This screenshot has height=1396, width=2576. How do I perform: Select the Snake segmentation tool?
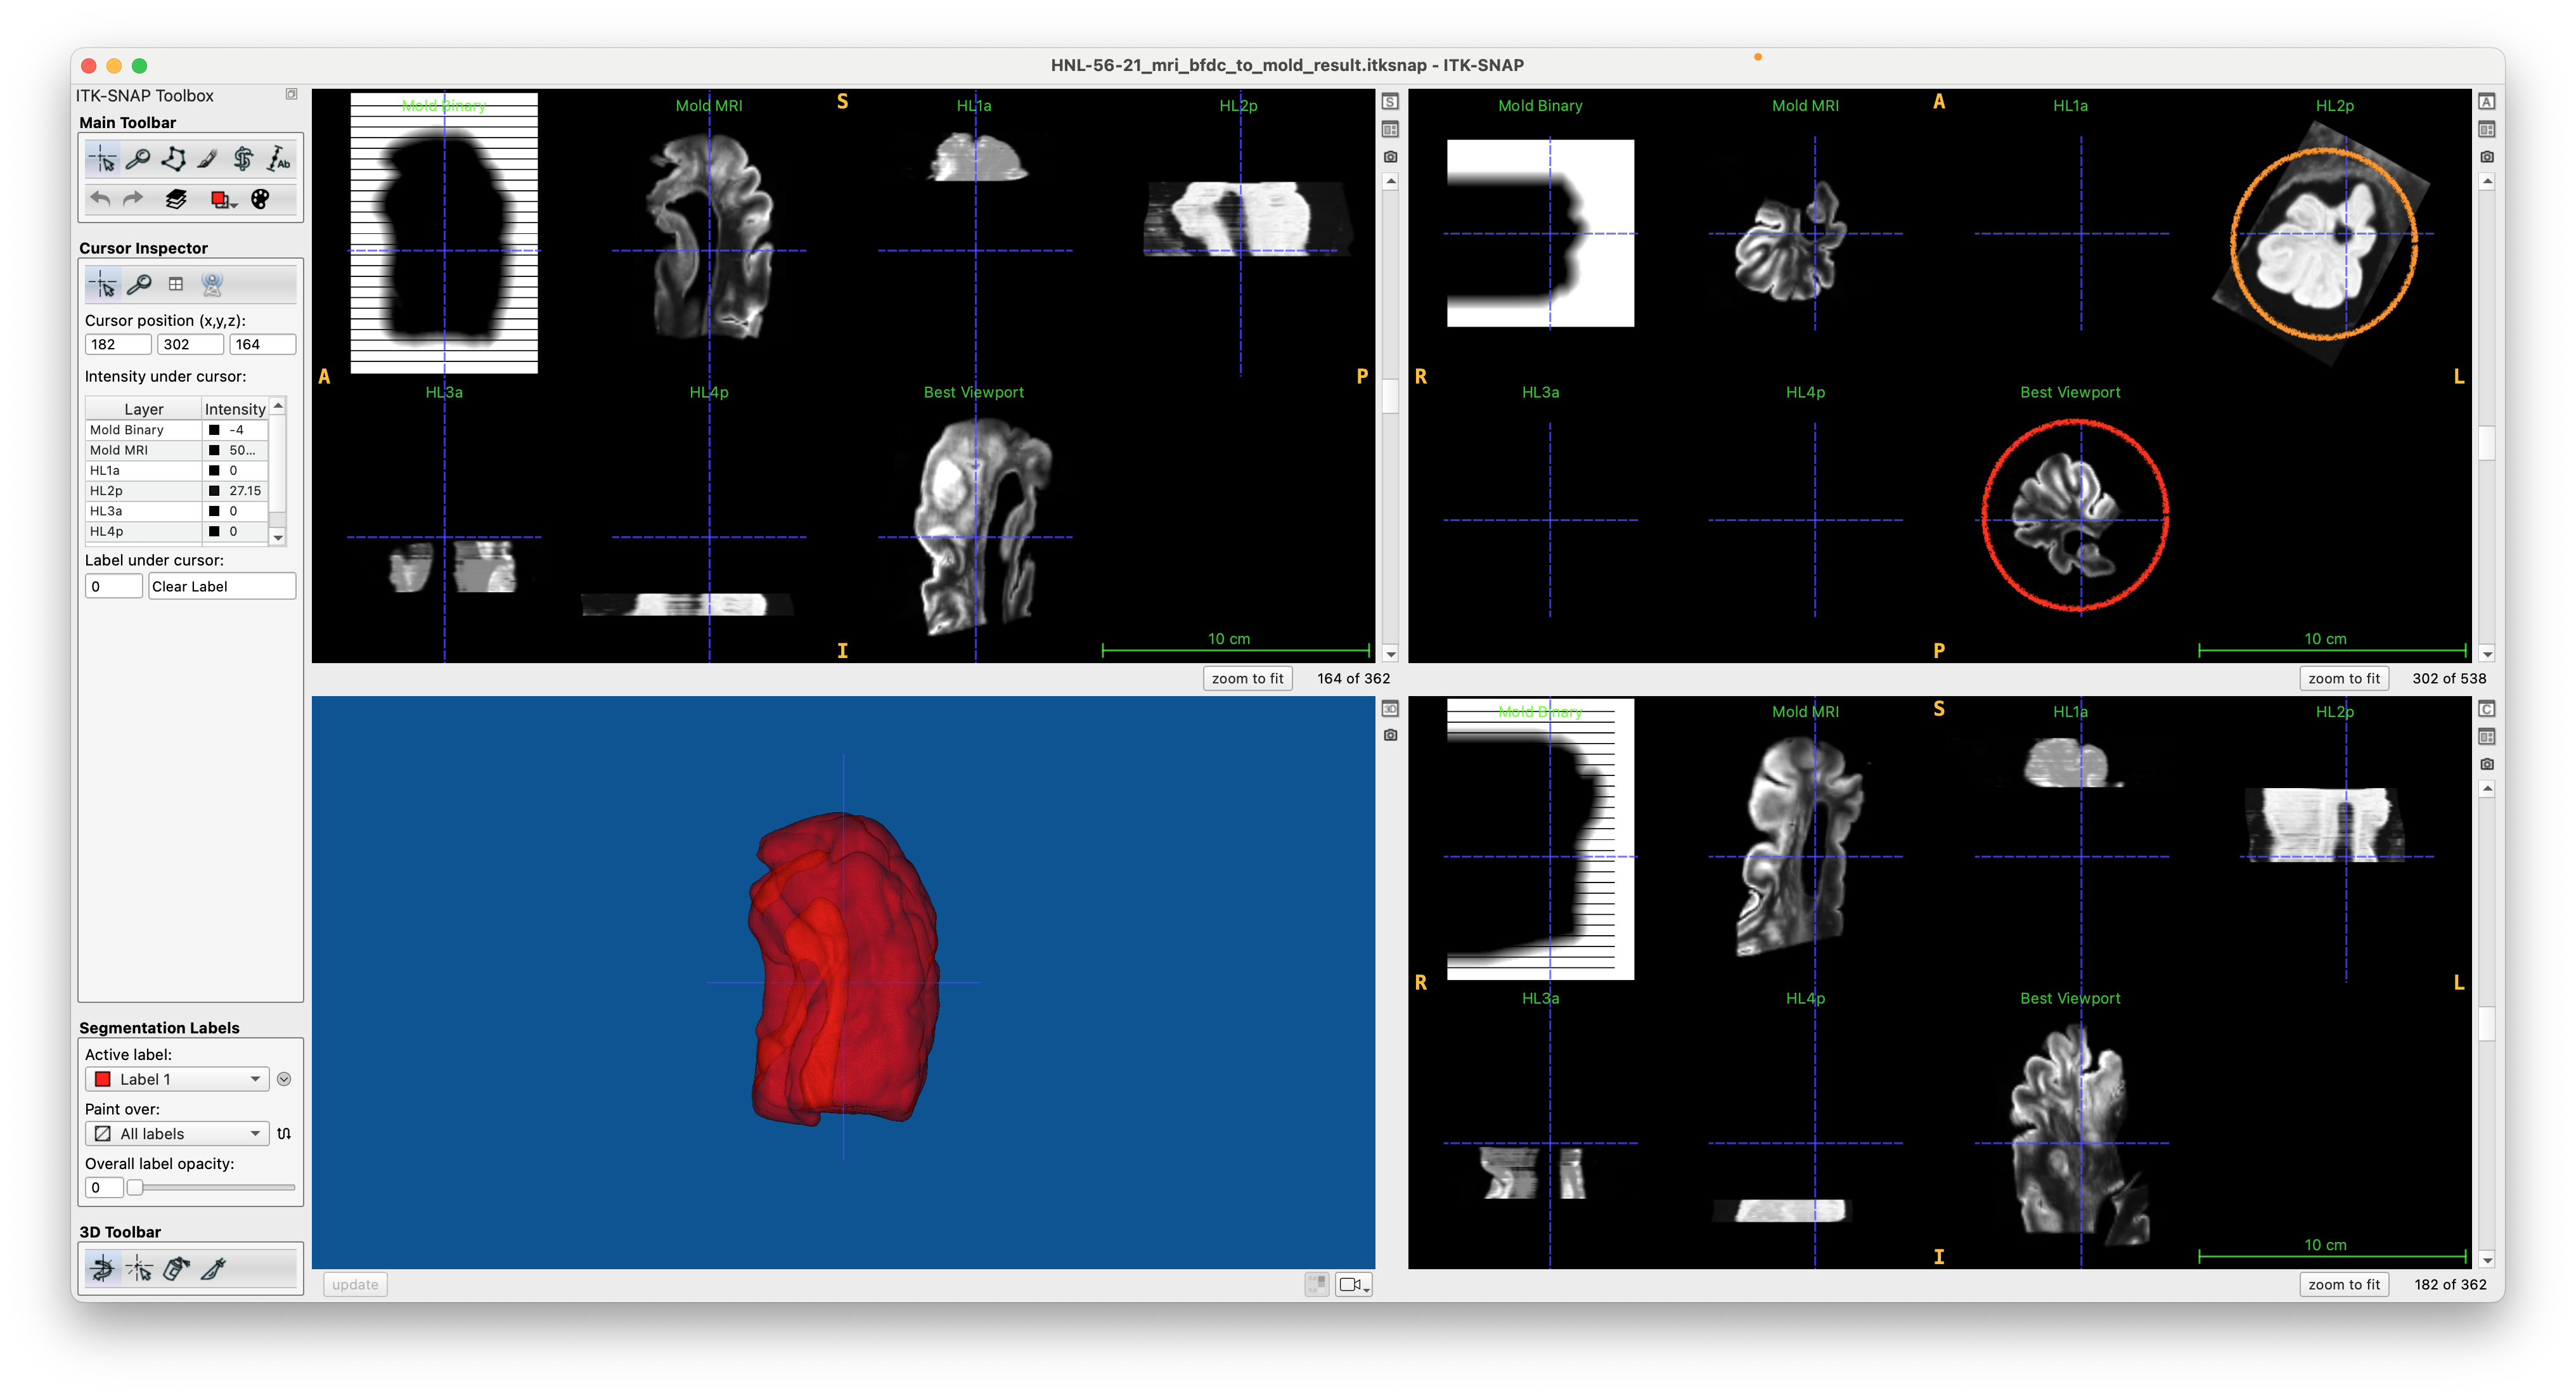pos(243,159)
